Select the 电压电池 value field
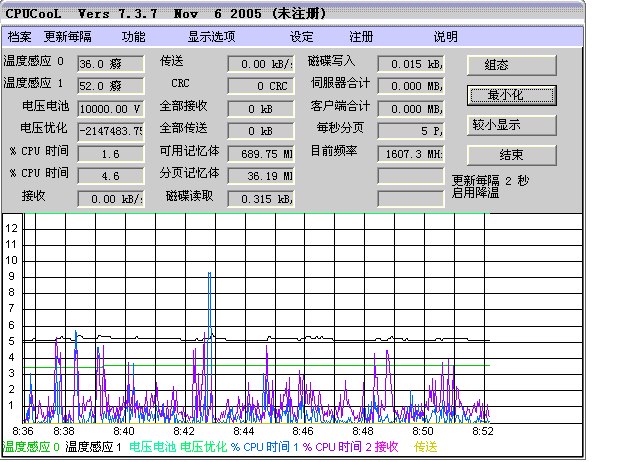The height and width of the screenshot is (462, 640). pos(111,109)
